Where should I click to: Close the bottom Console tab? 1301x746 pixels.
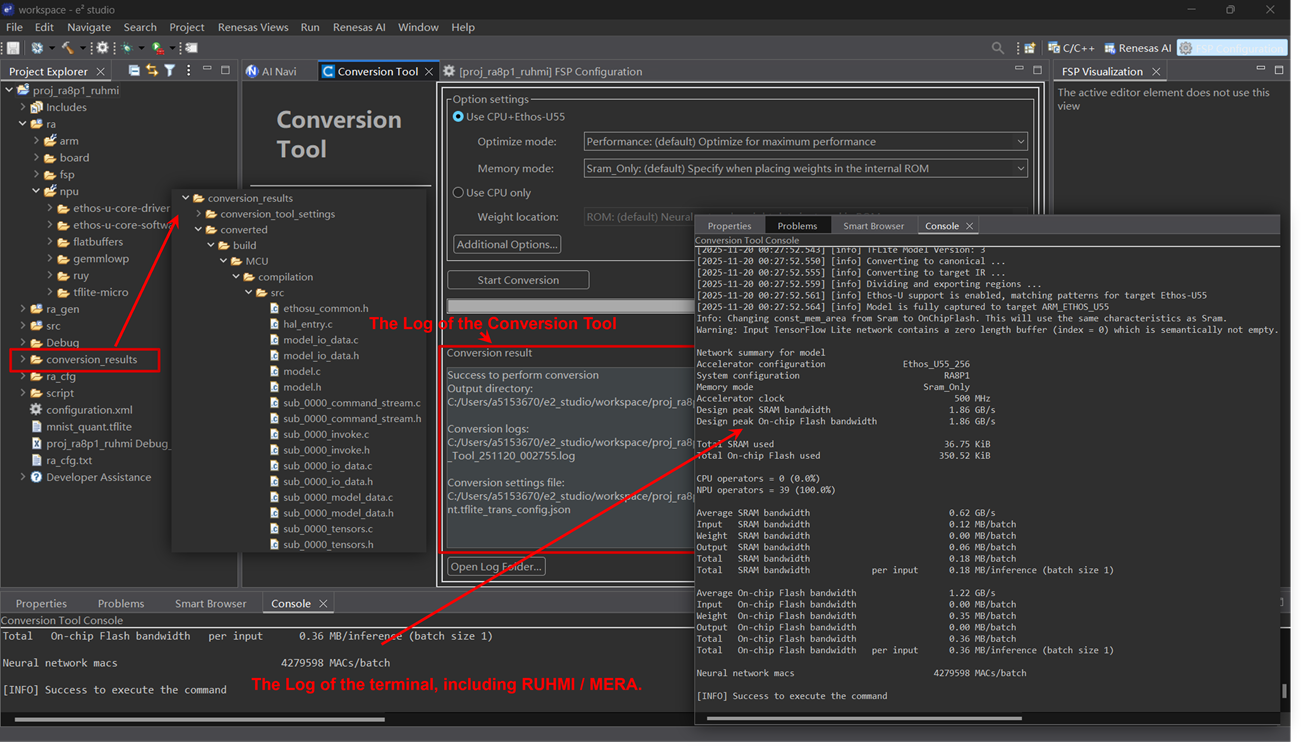323,604
